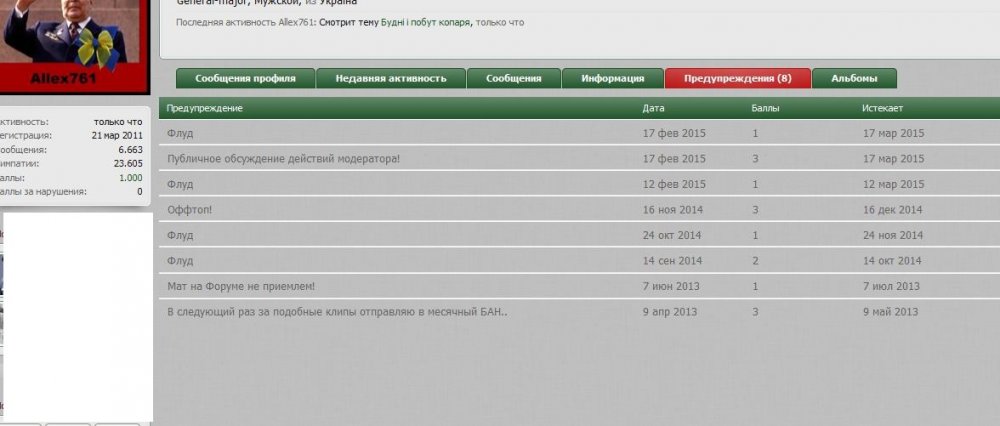
Task: Open warning about месячный БАН
Action: coord(337,312)
